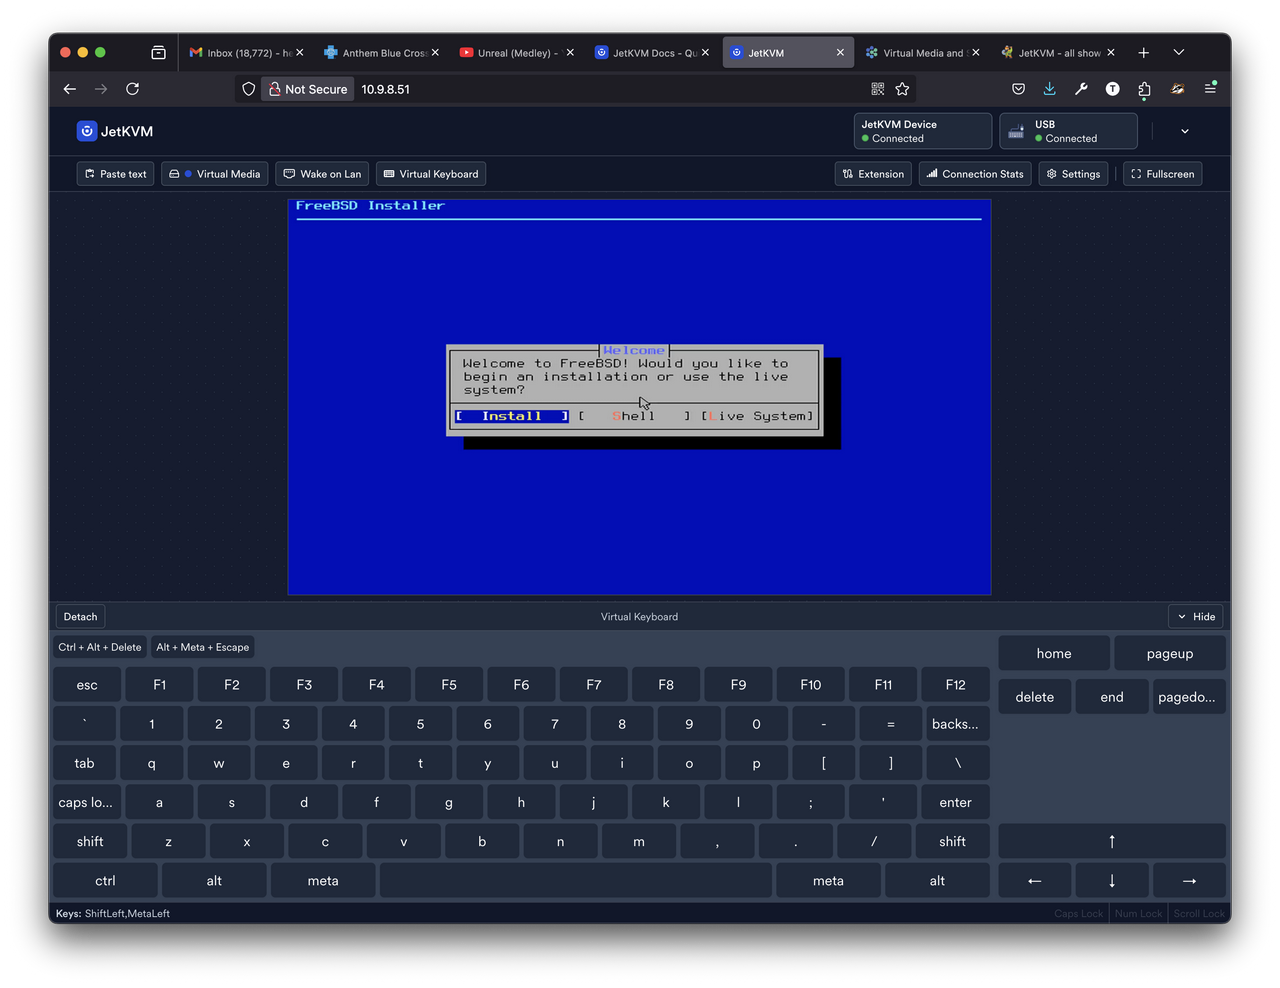Toggle the ctrl virtual key
The width and height of the screenshot is (1280, 988).
click(x=105, y=880)
